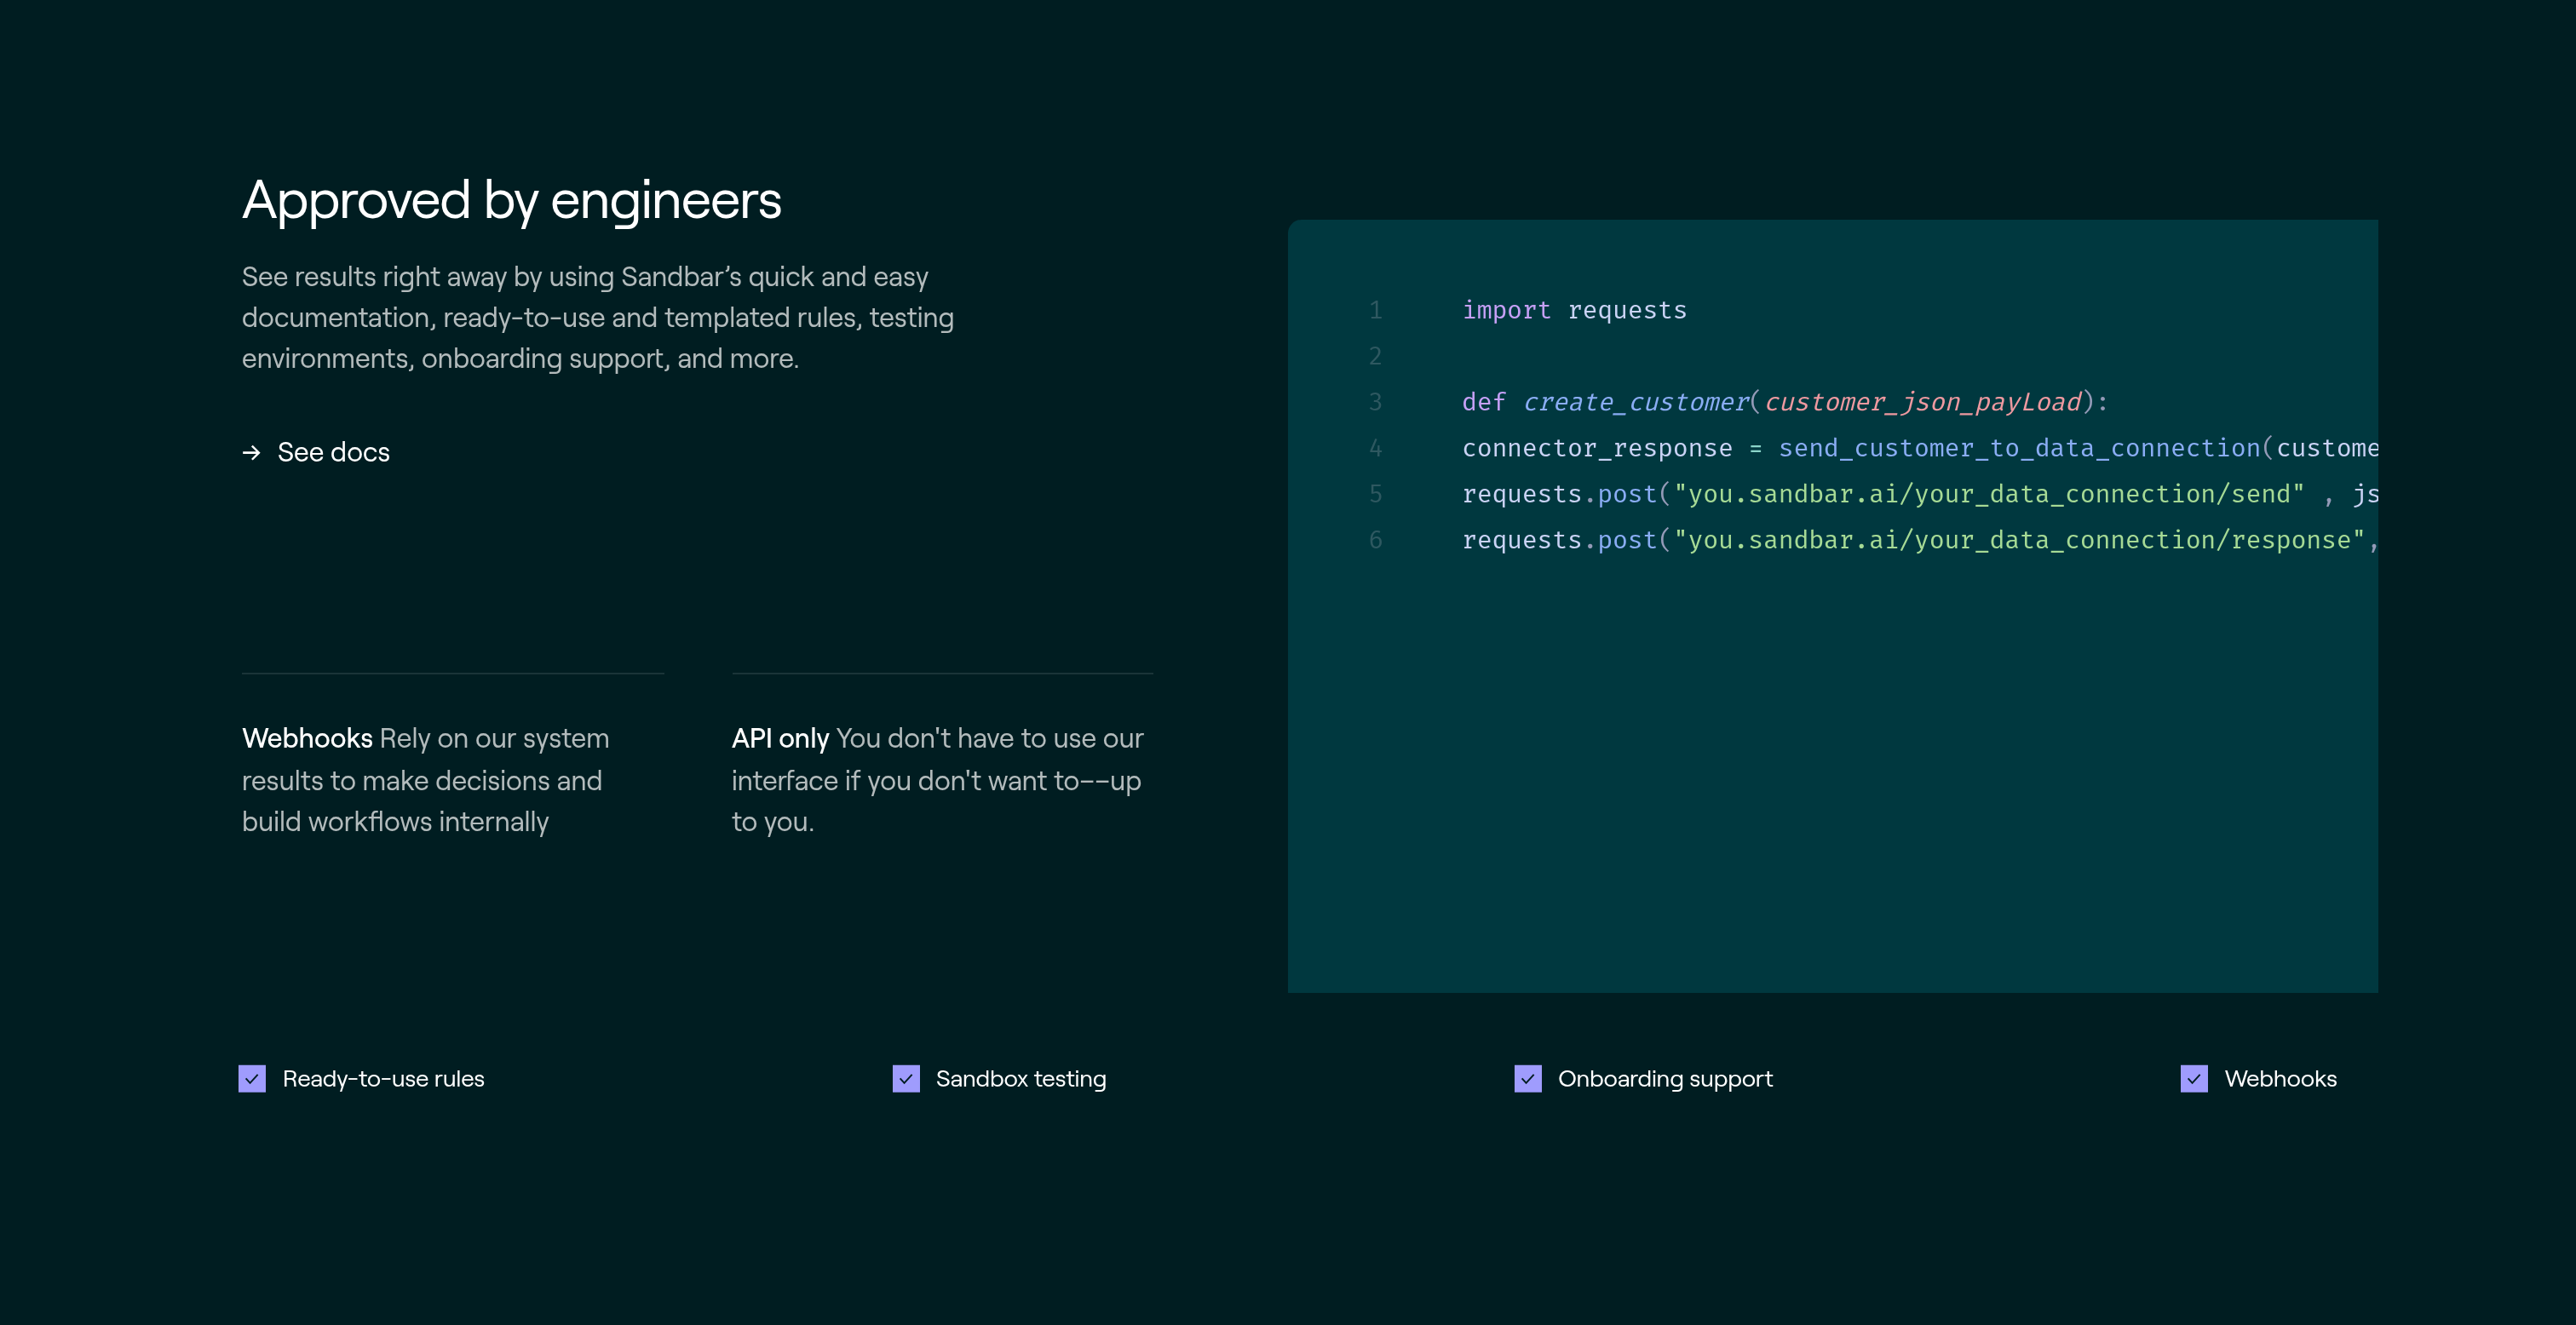
Task: Toggle the Sandbox testing checkbox
Action: [x=906, y=1079]
